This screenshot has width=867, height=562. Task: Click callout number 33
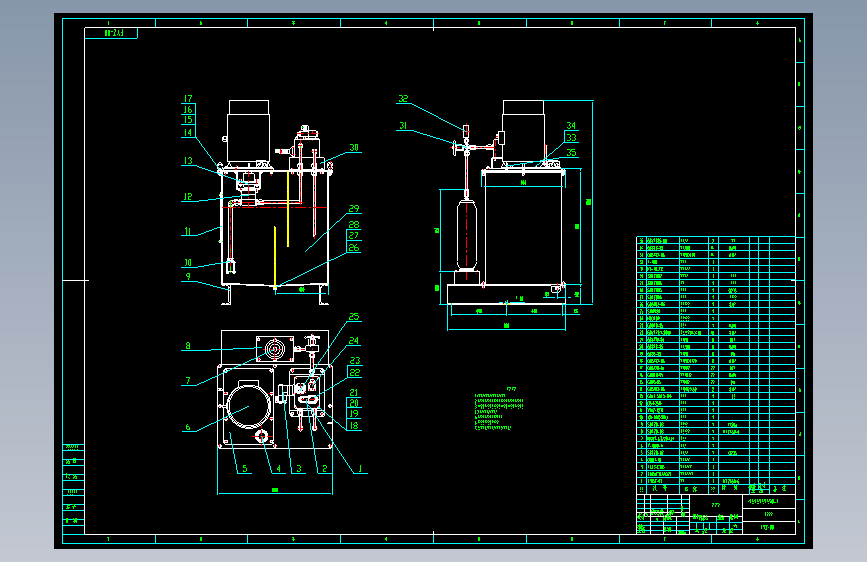tap(571, 138)
